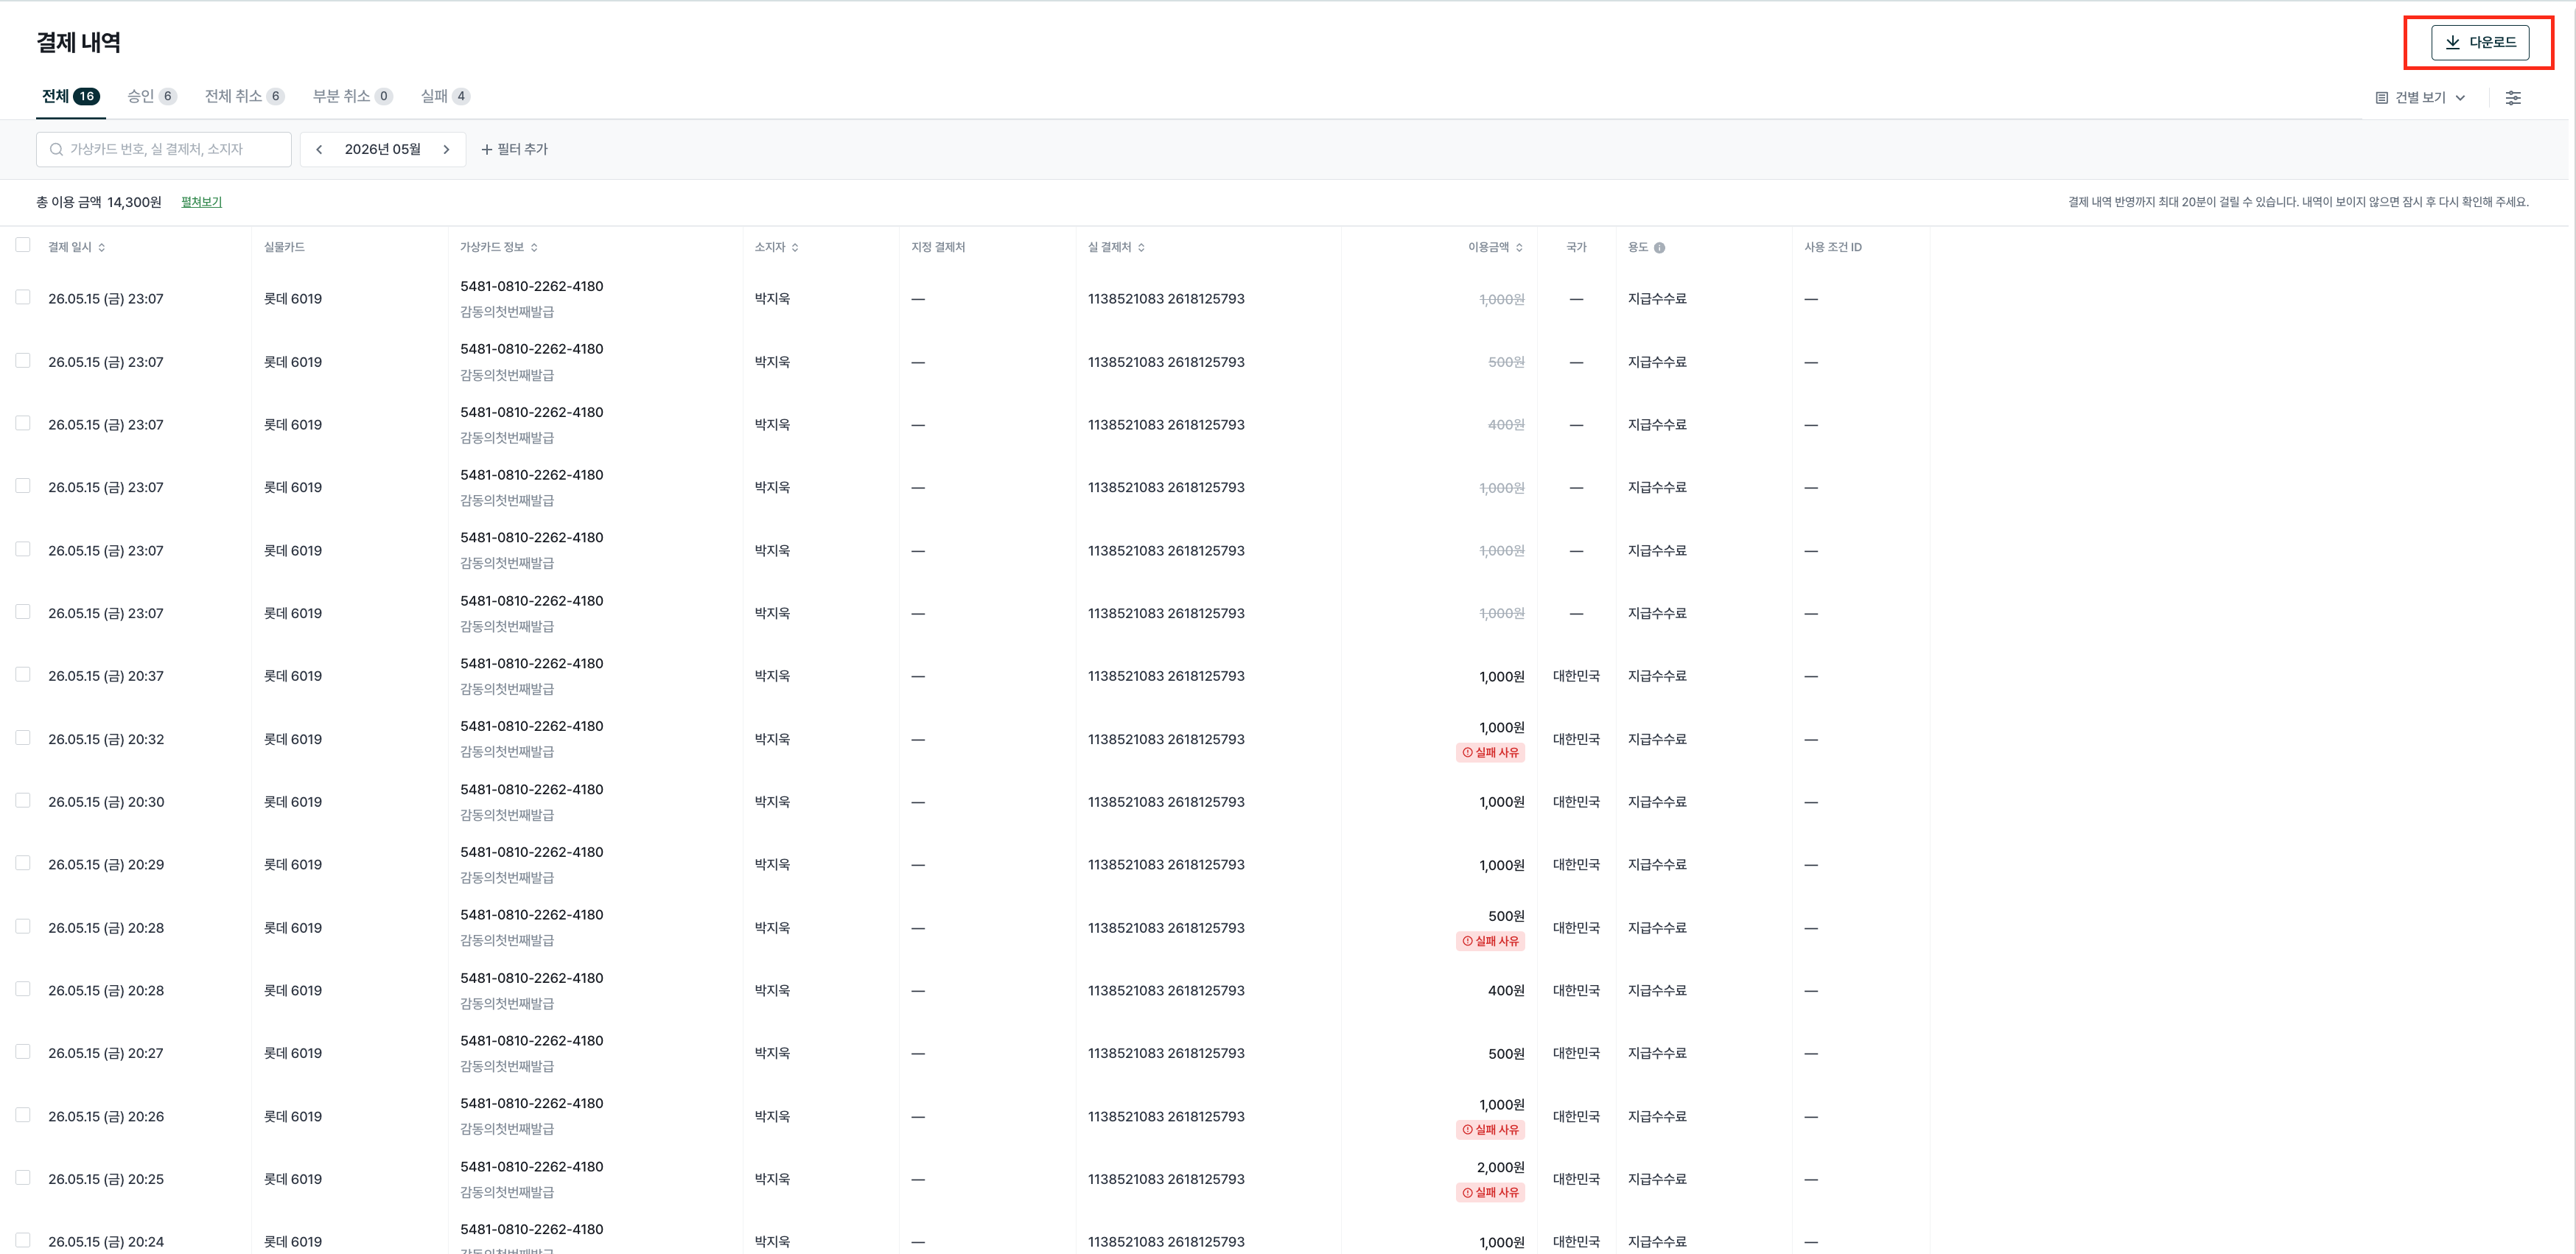Screen dimensions: 2576x1254
Task: Switch to the 승인 tab
Action: [151, 96]
